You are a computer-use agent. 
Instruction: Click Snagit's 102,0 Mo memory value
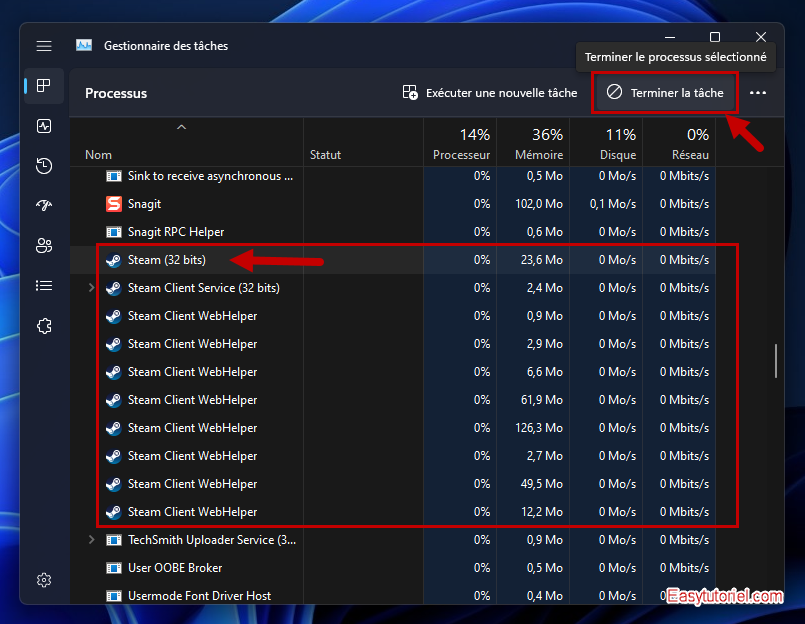(539, 204)
